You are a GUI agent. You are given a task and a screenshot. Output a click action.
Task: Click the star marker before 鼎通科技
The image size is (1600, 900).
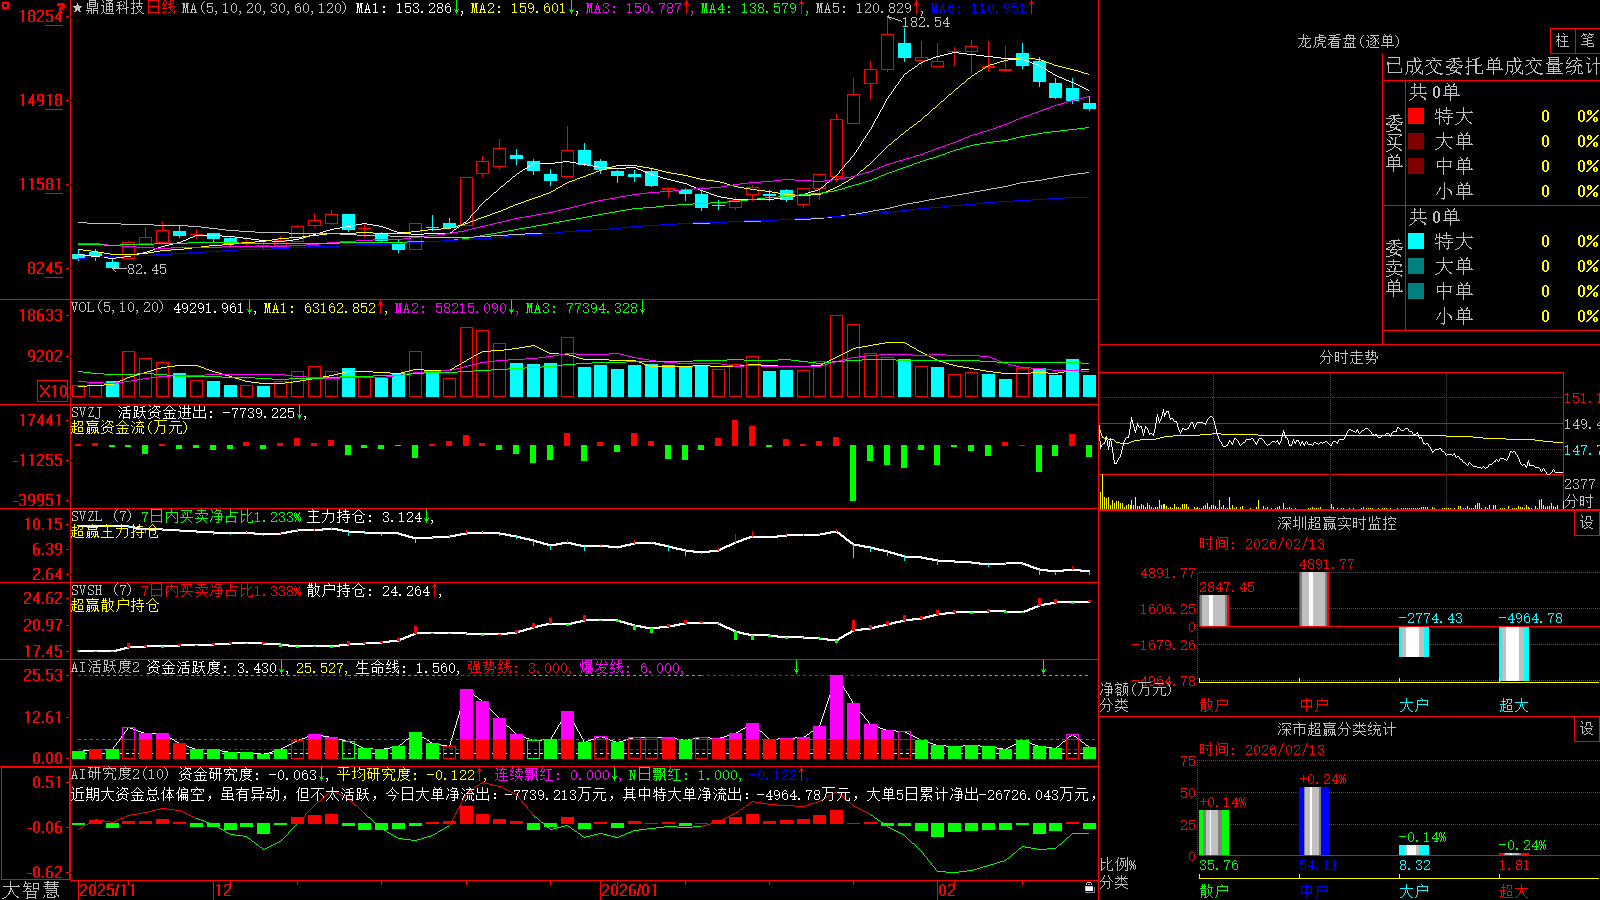[x=78, y=8]
